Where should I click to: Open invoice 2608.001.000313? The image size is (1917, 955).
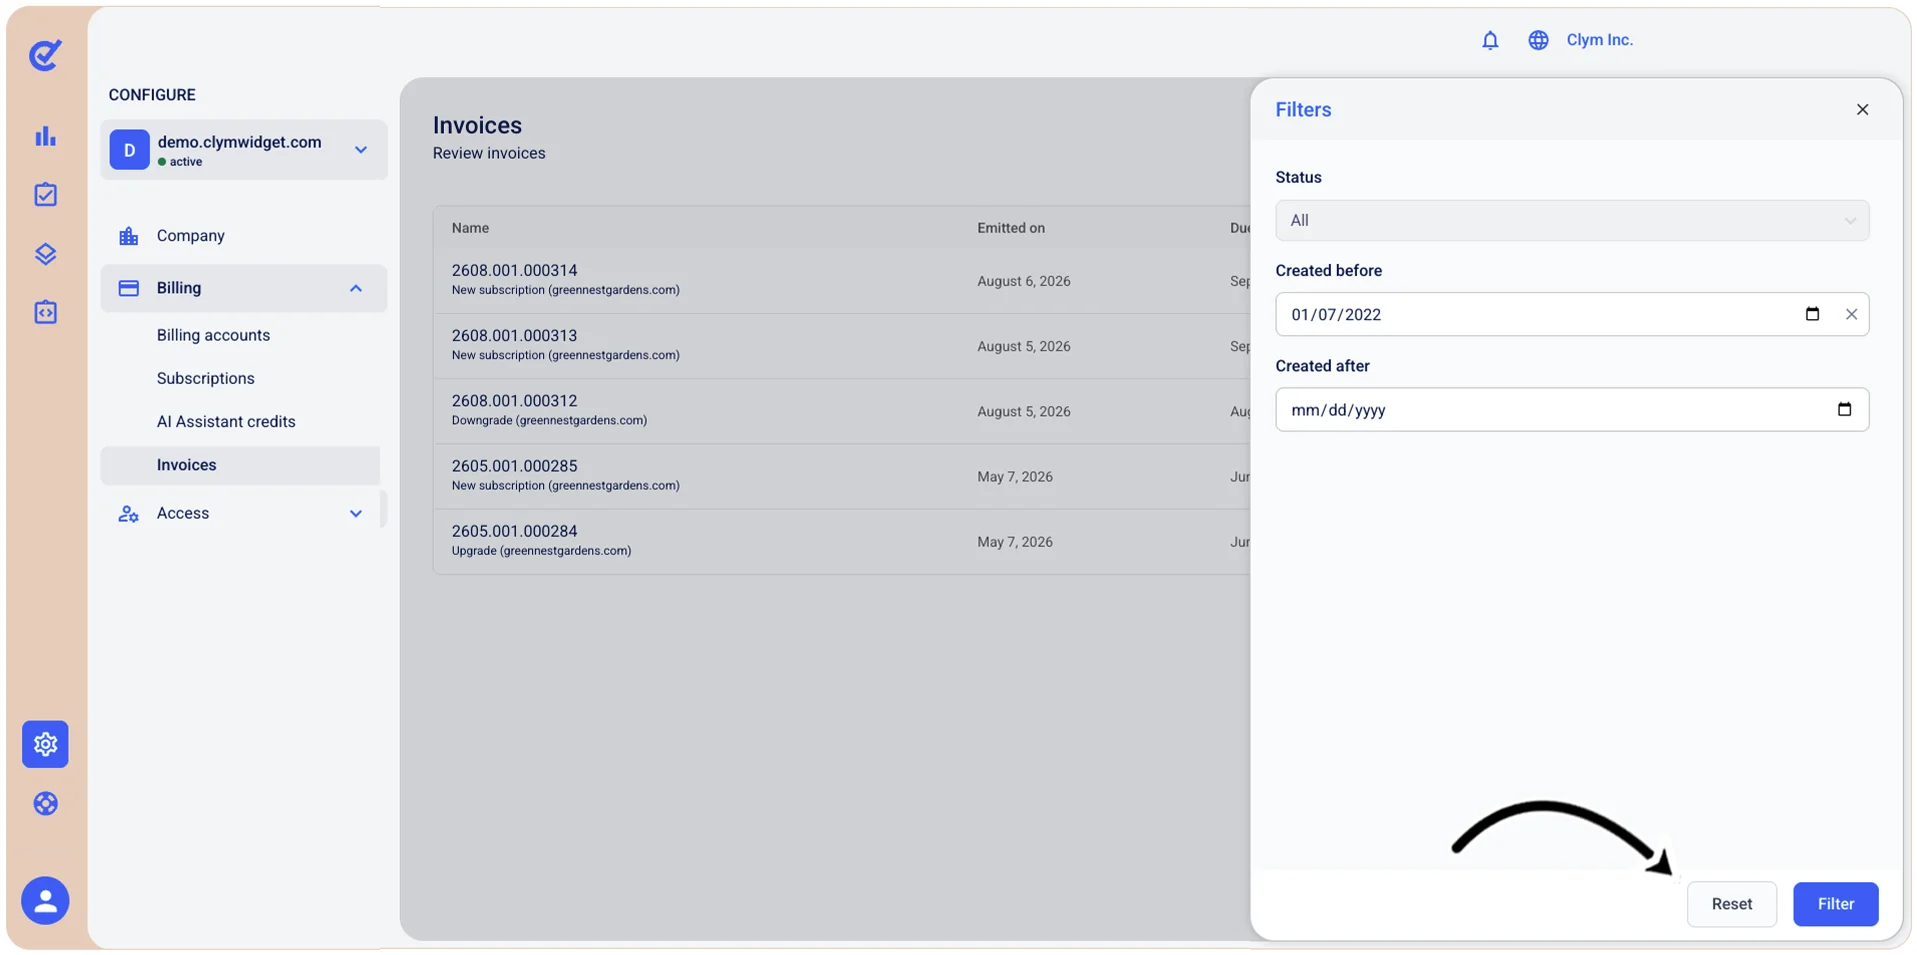514,335
